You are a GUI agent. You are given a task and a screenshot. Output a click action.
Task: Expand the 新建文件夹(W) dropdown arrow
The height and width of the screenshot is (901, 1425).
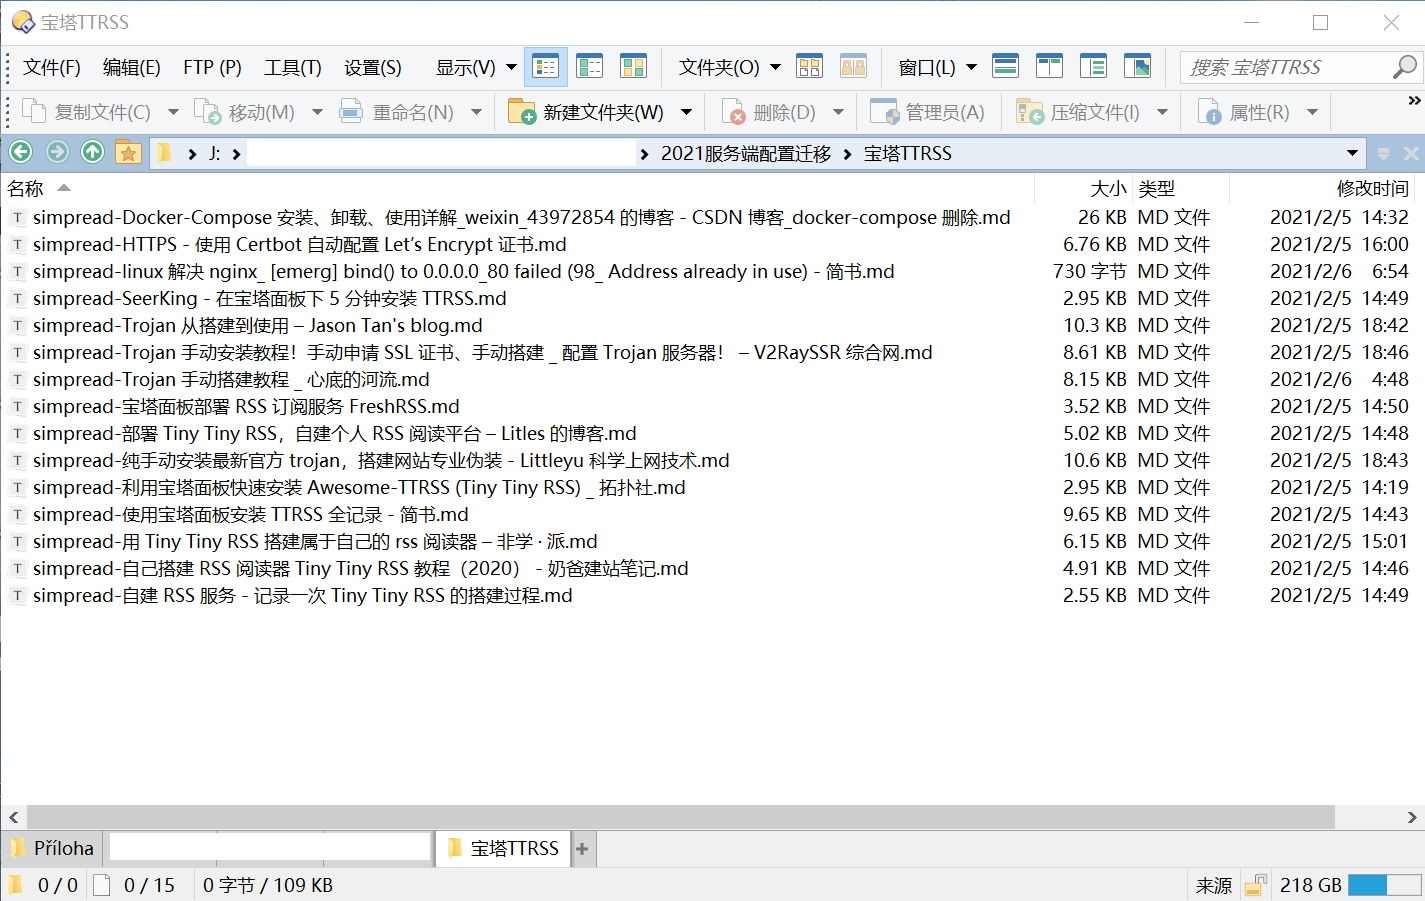point(686,113)
